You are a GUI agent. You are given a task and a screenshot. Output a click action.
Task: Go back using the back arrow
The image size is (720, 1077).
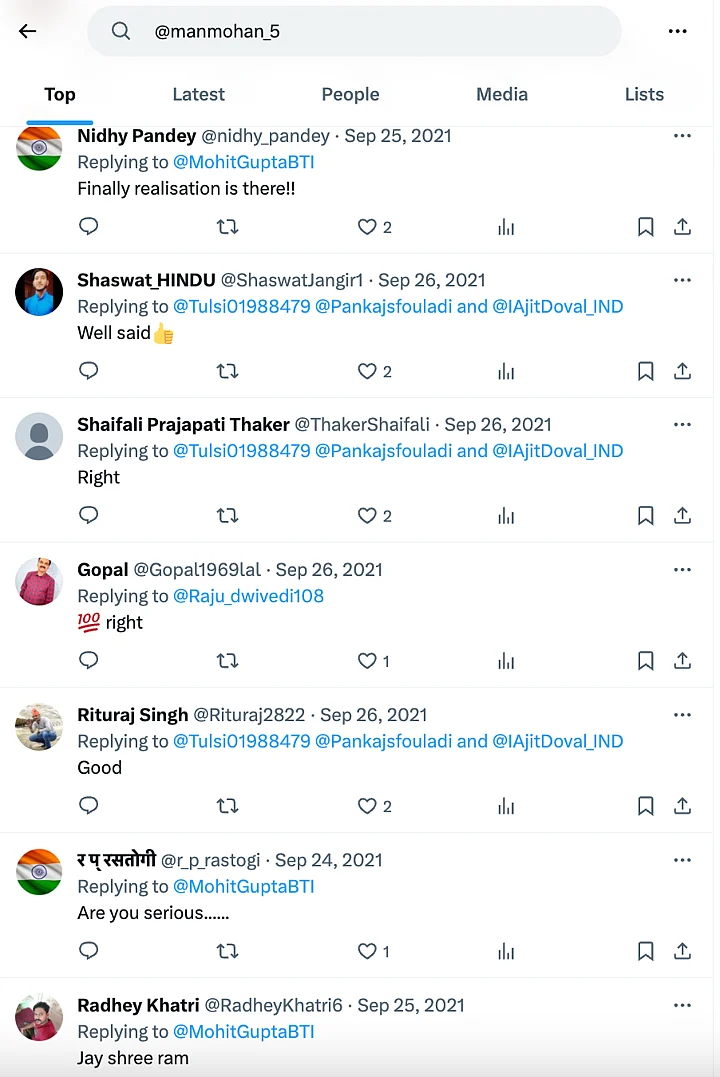click(x=27, y=31)
